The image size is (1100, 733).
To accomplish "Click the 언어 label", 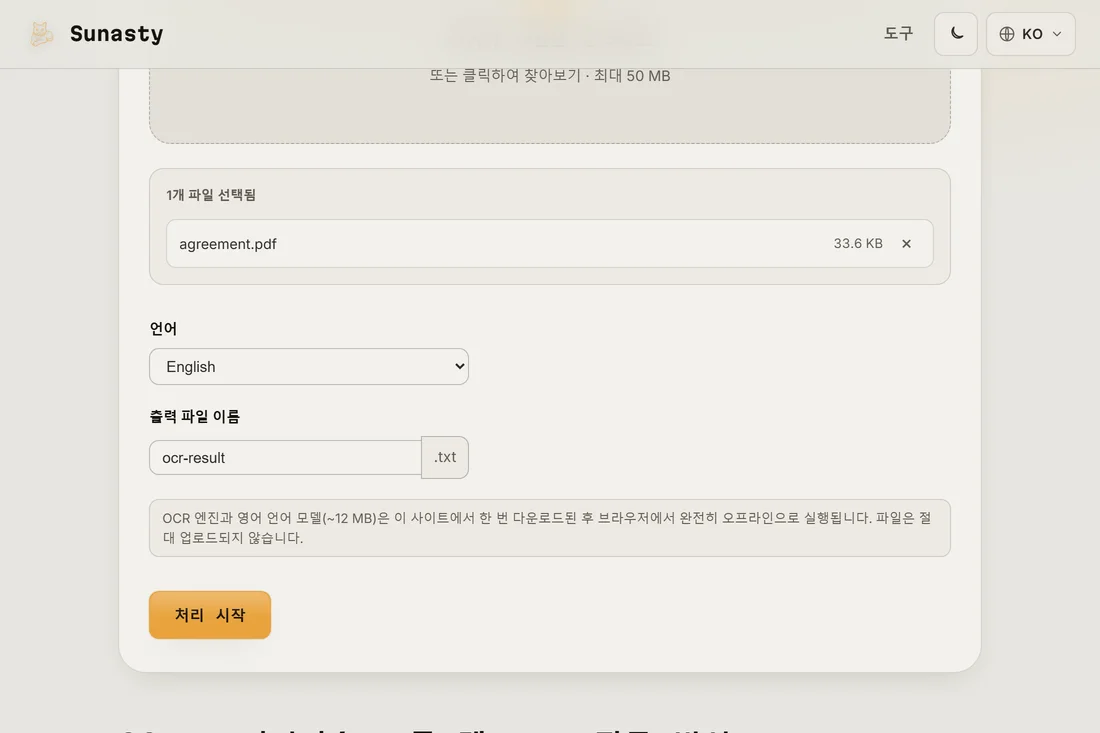I will point(163,328).
